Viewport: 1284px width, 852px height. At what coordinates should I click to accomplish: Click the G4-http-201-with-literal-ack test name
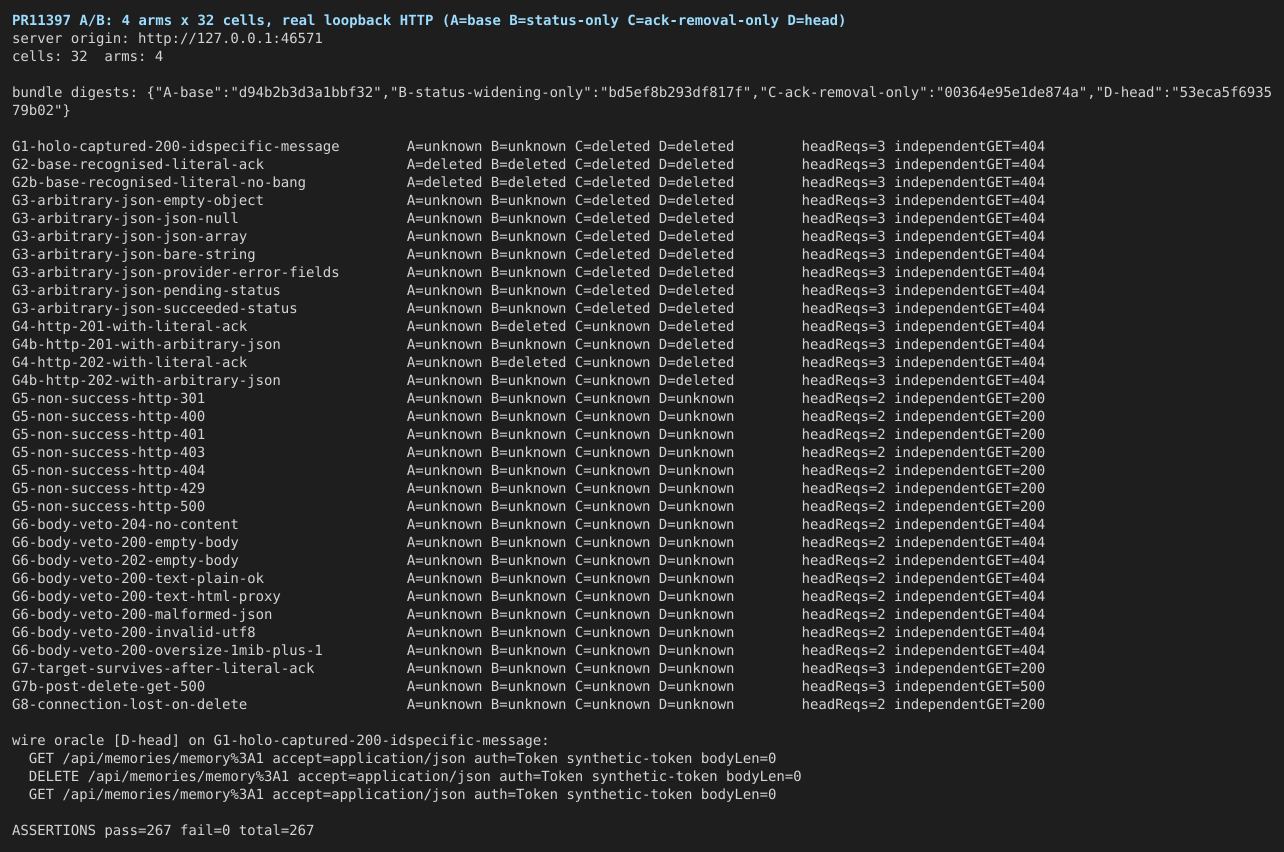coord(130,326)
